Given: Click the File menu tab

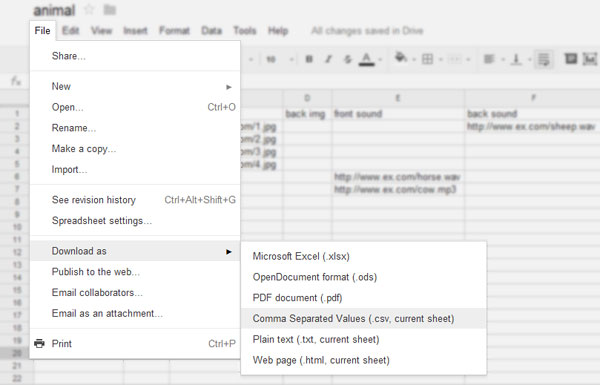Looking at the screenshot, I should click(42, 31).
